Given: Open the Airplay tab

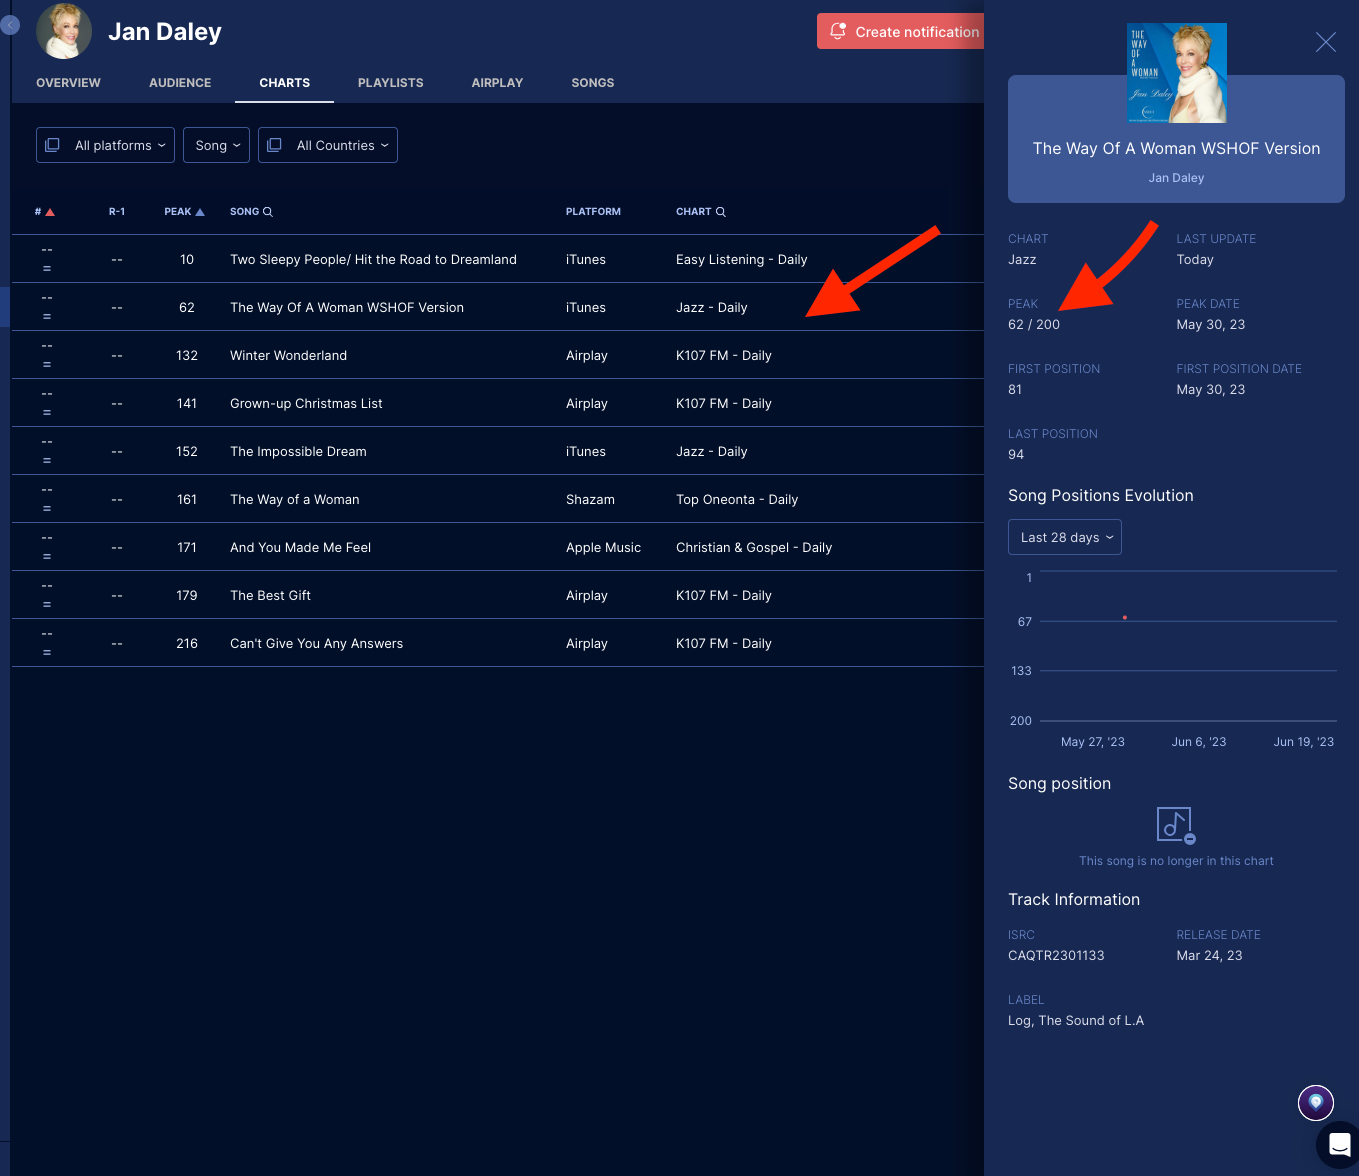Looking at the screenshot, I should tap(497, 83).
